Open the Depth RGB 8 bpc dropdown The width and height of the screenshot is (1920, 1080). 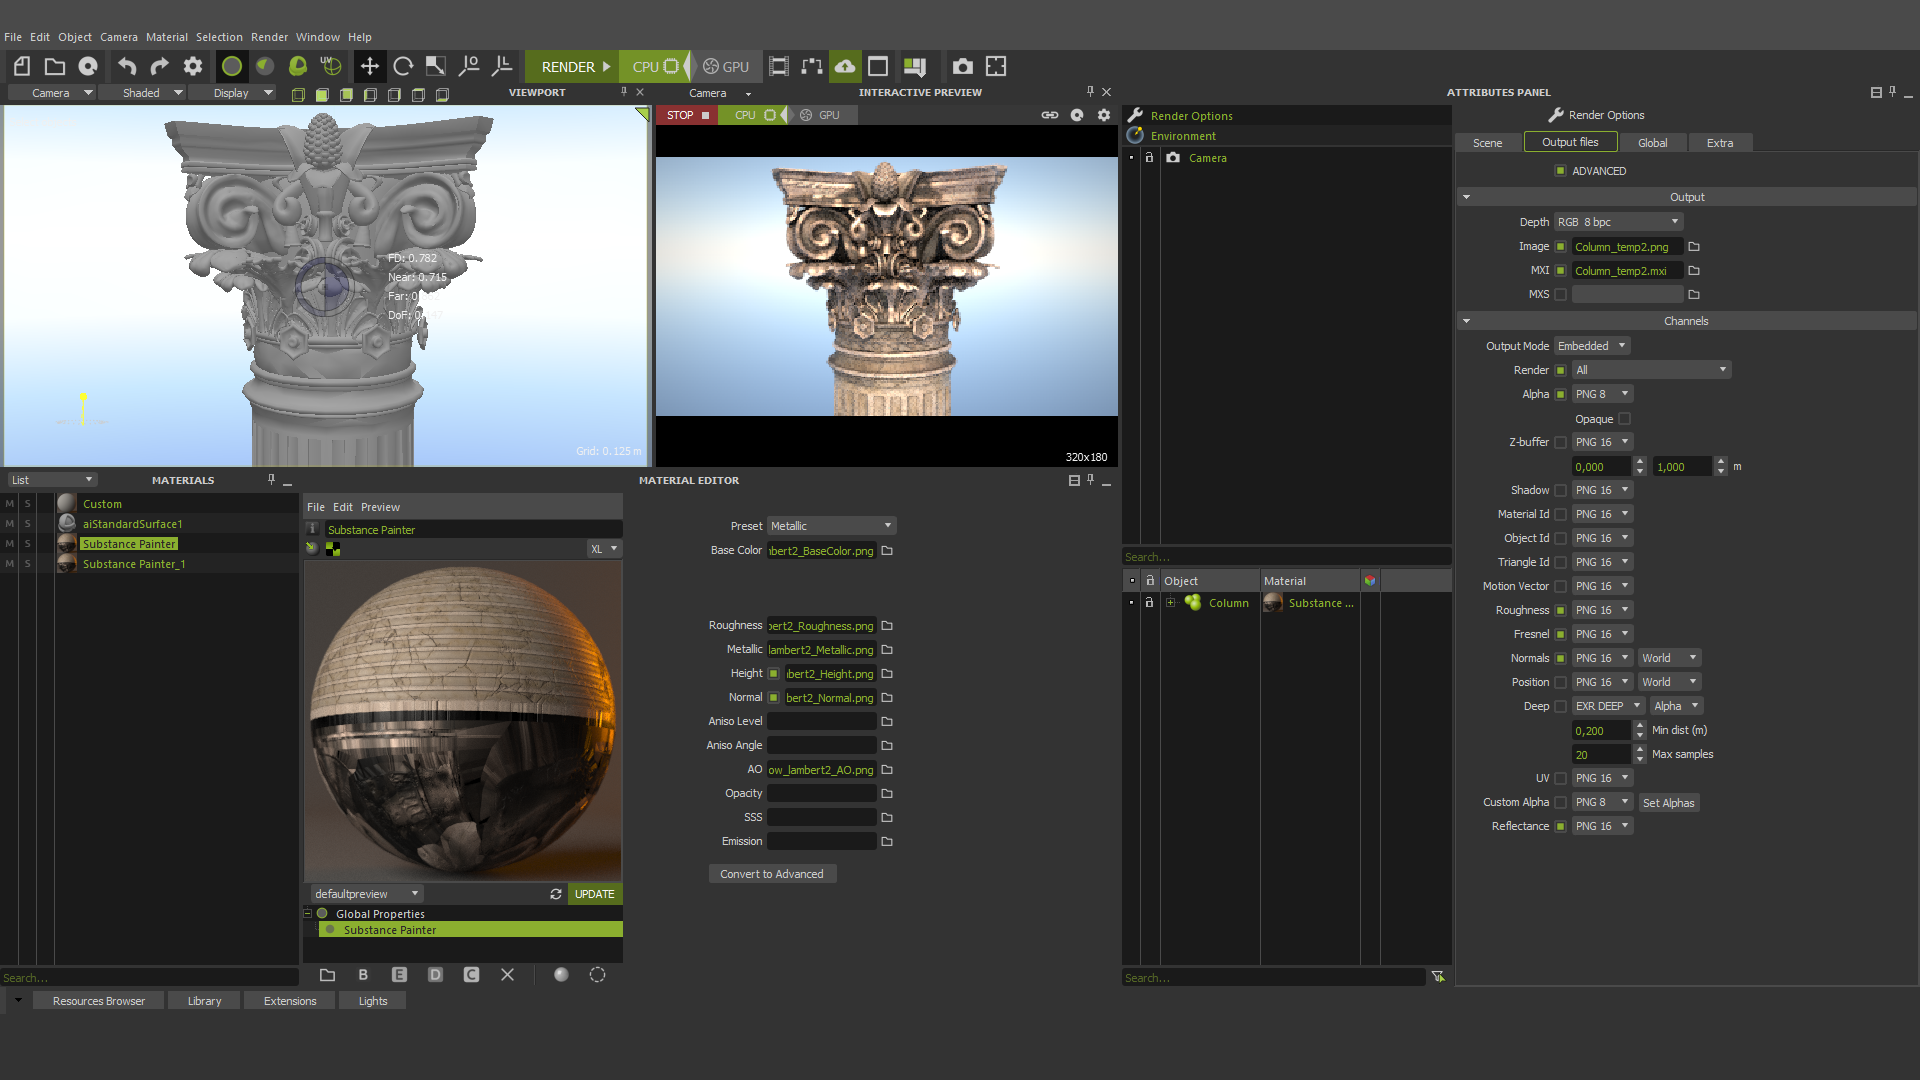pyautogui.click(x=1618, y=222)
